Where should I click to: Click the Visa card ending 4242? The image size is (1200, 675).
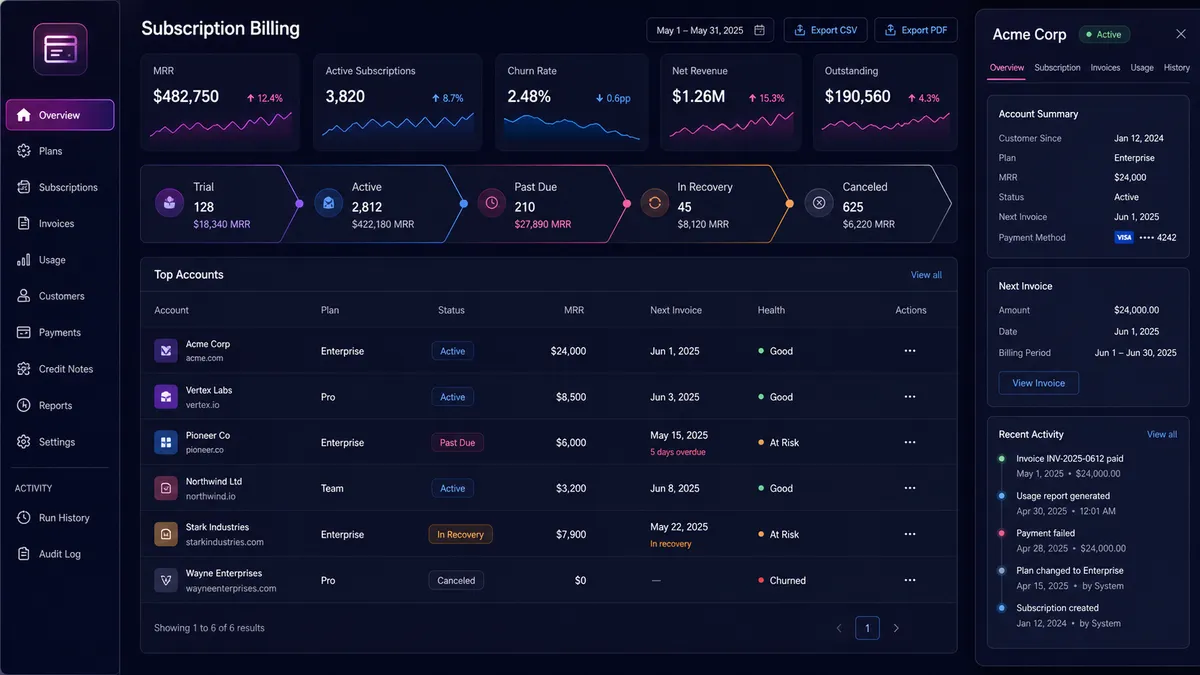[1145, 238]
